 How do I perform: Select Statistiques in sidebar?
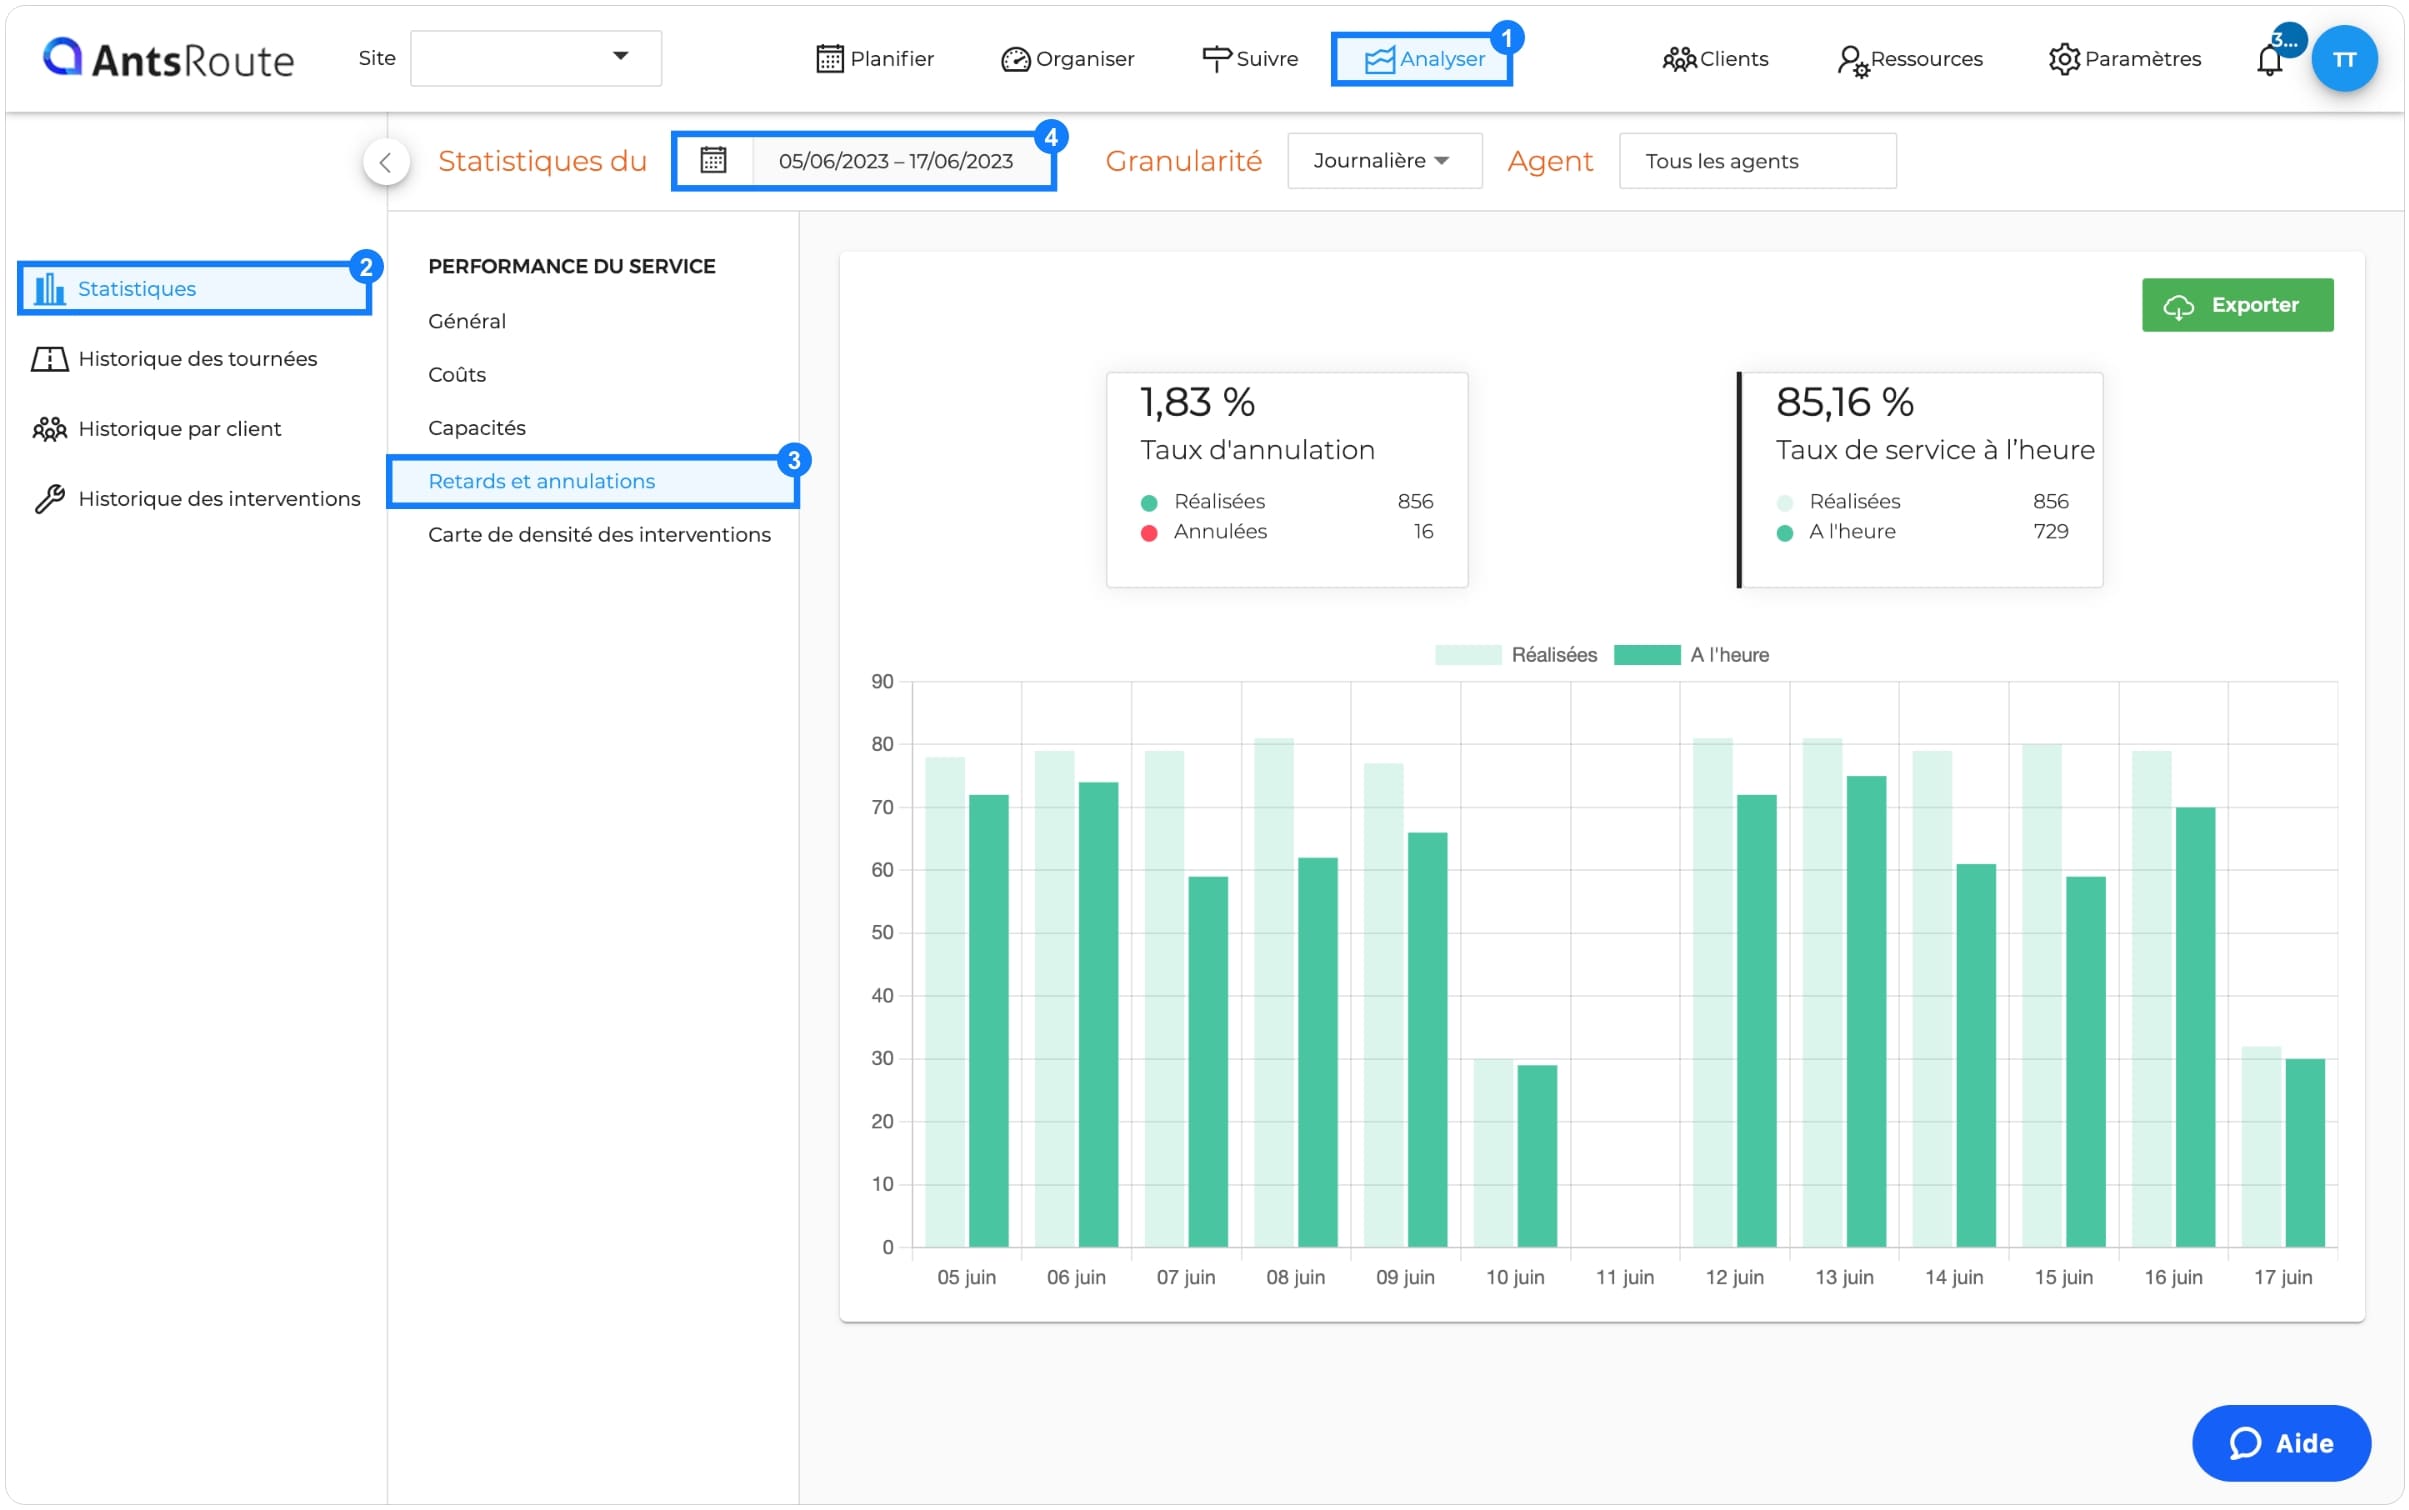[x=194, y=289]
